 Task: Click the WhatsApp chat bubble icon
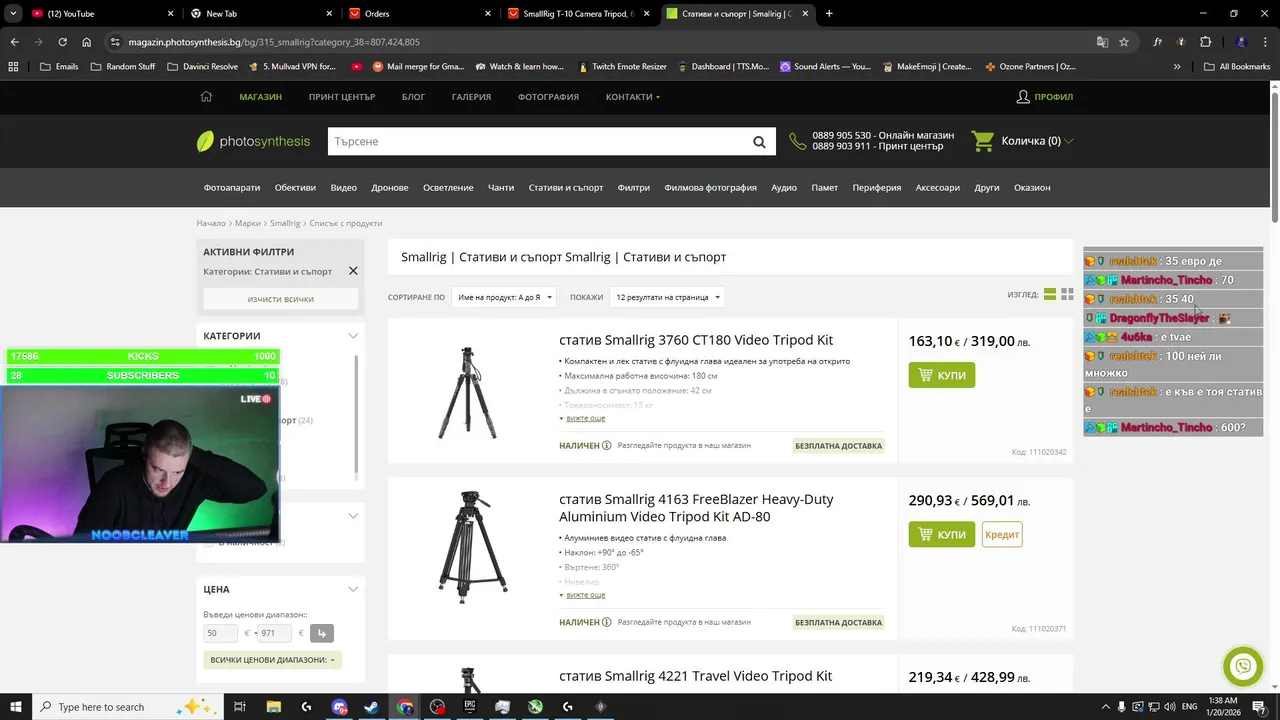tap(1243, 666)
